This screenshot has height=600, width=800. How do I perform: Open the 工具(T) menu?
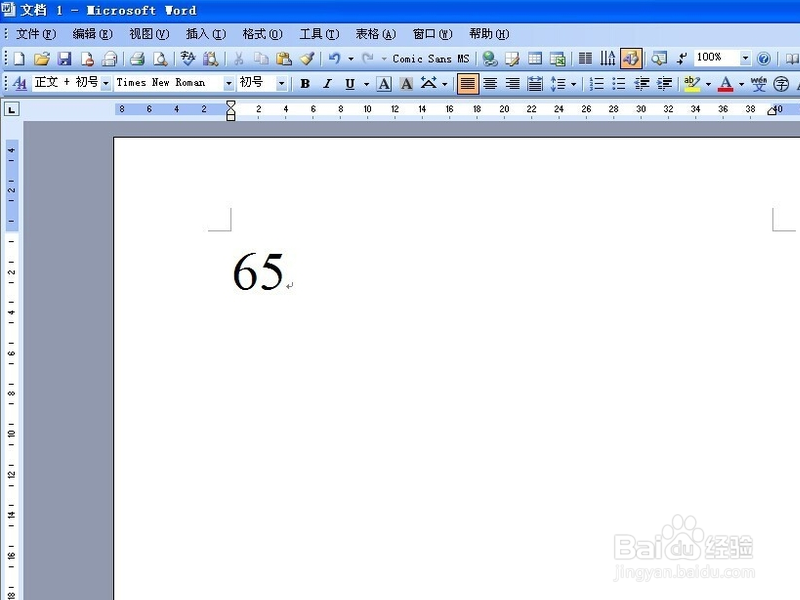pos(319,34)
